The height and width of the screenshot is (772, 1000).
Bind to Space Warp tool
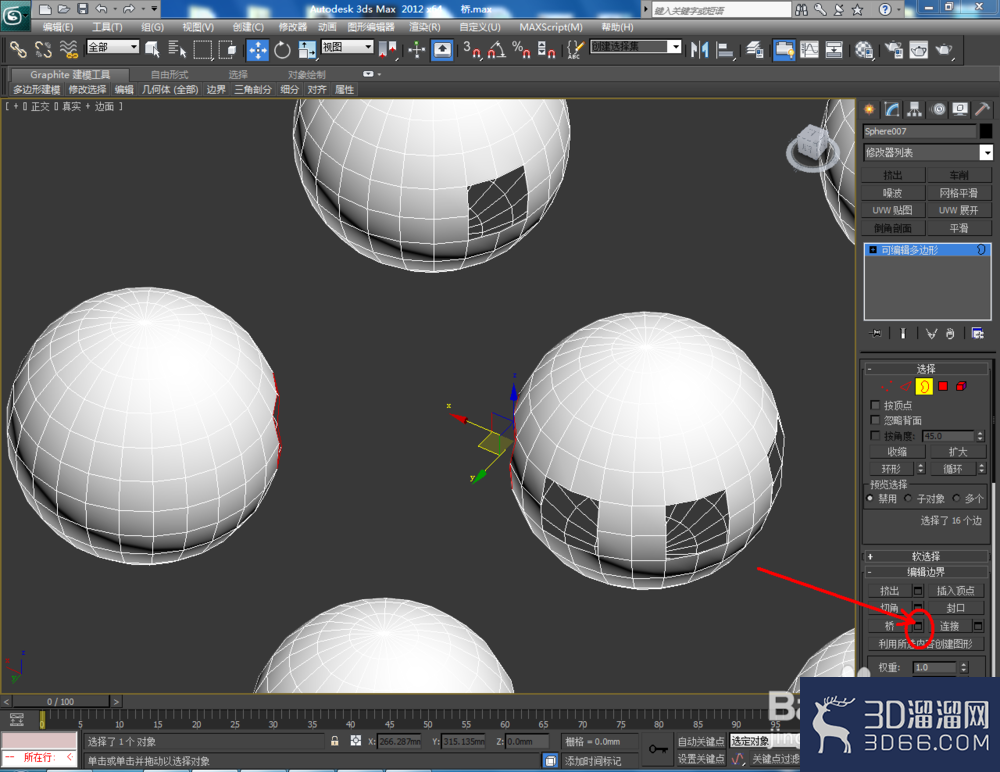pos(69,49)
